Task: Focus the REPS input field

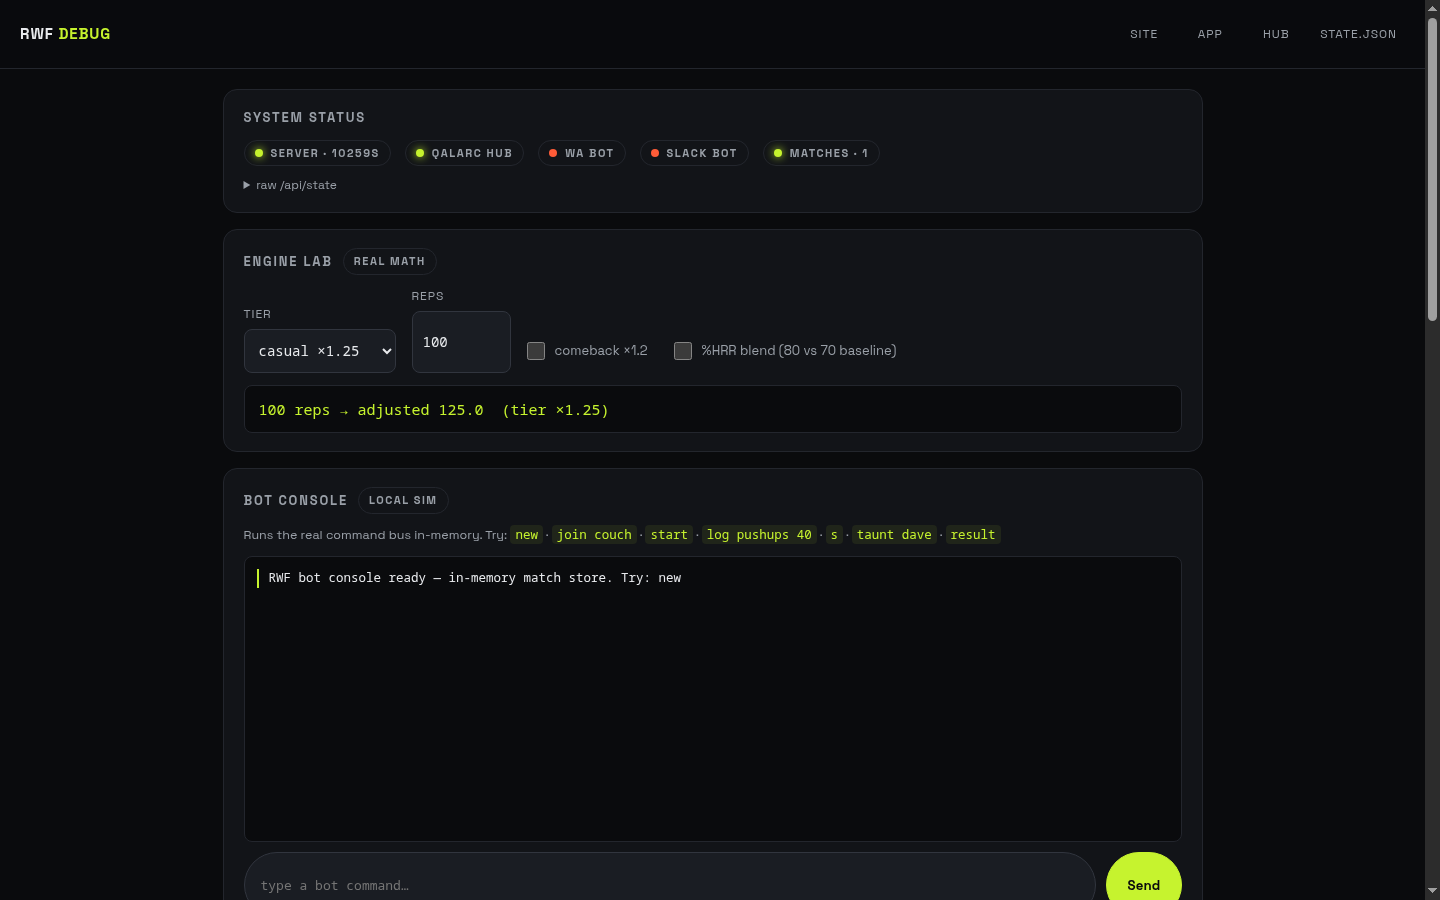Action: click(461, 342)
